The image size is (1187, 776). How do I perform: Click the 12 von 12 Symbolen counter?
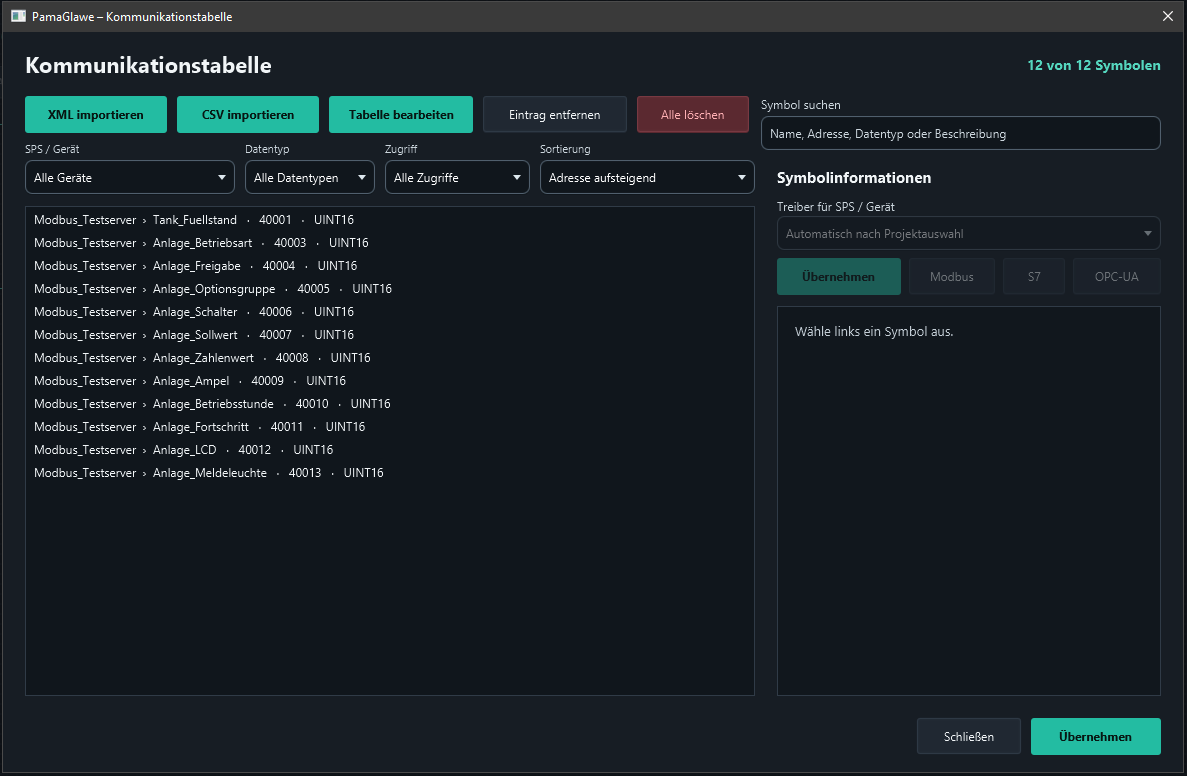[1093, 65]
